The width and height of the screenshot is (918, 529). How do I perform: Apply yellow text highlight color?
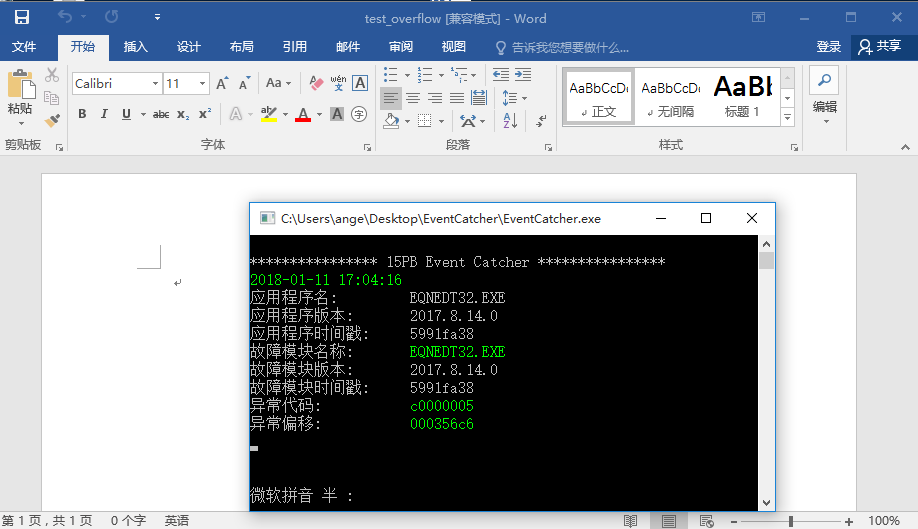point(269,114)
